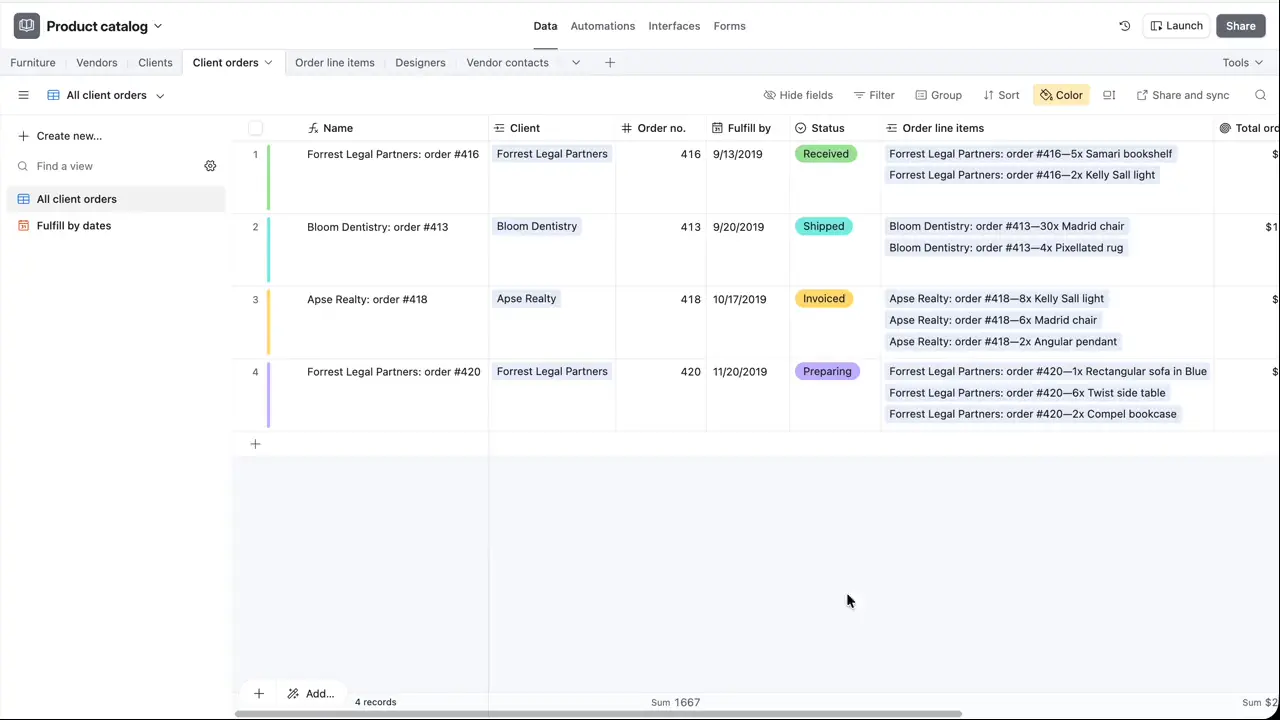Image resolution: width=1280 pixels, height=720 pixels.
Task: Open the row height icon in the toolbar
Action: pyautogui.click(x=1108, y=94)
